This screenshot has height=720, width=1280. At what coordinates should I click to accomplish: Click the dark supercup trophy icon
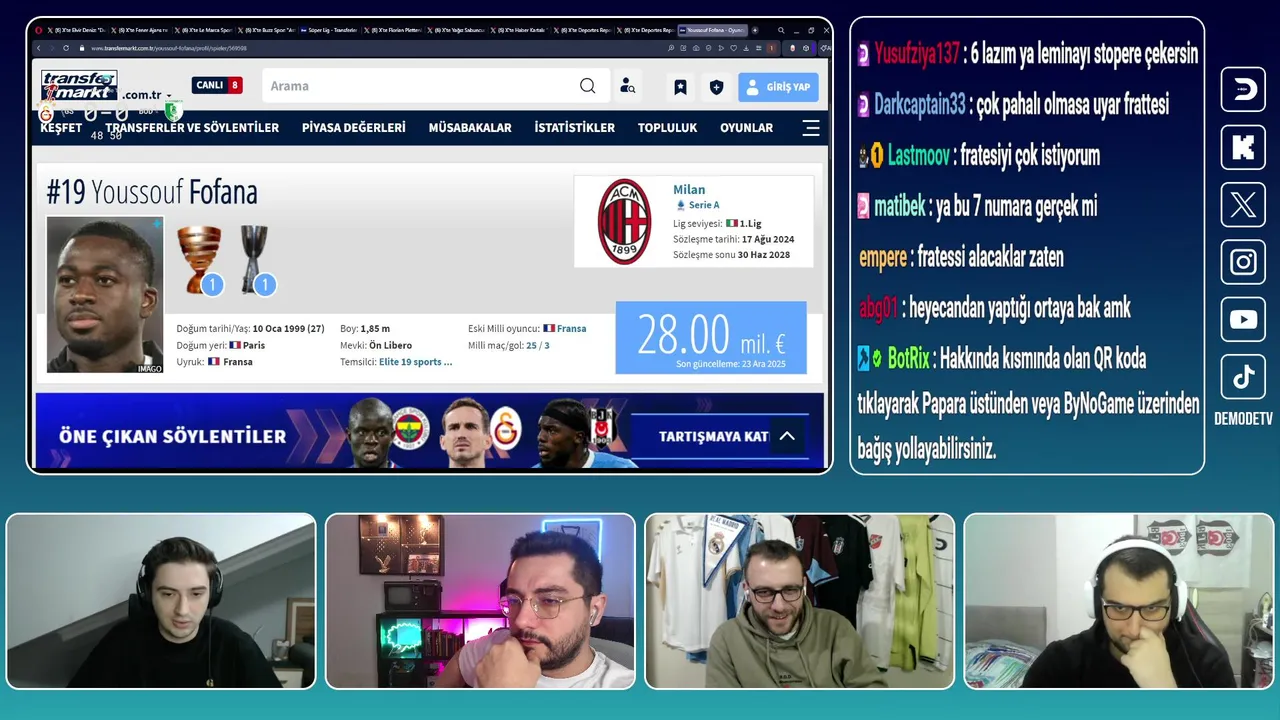254,258
